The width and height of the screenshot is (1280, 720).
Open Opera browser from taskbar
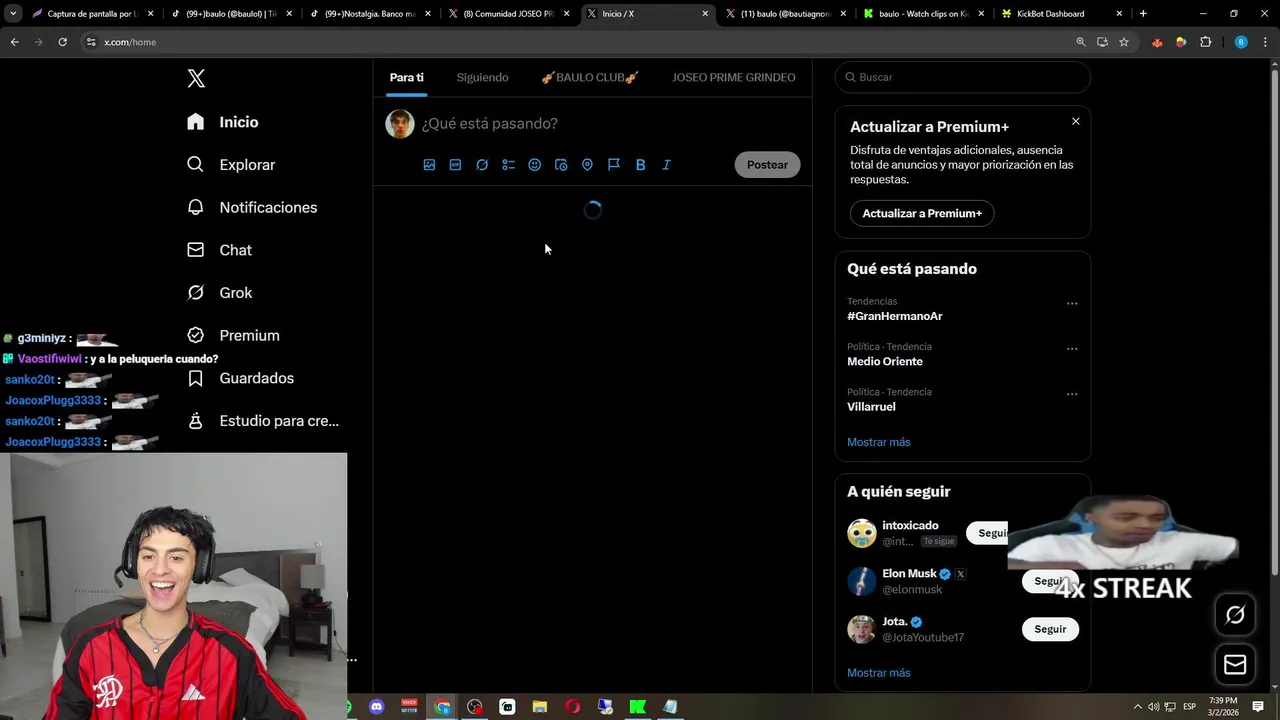(x=573, y=707)
